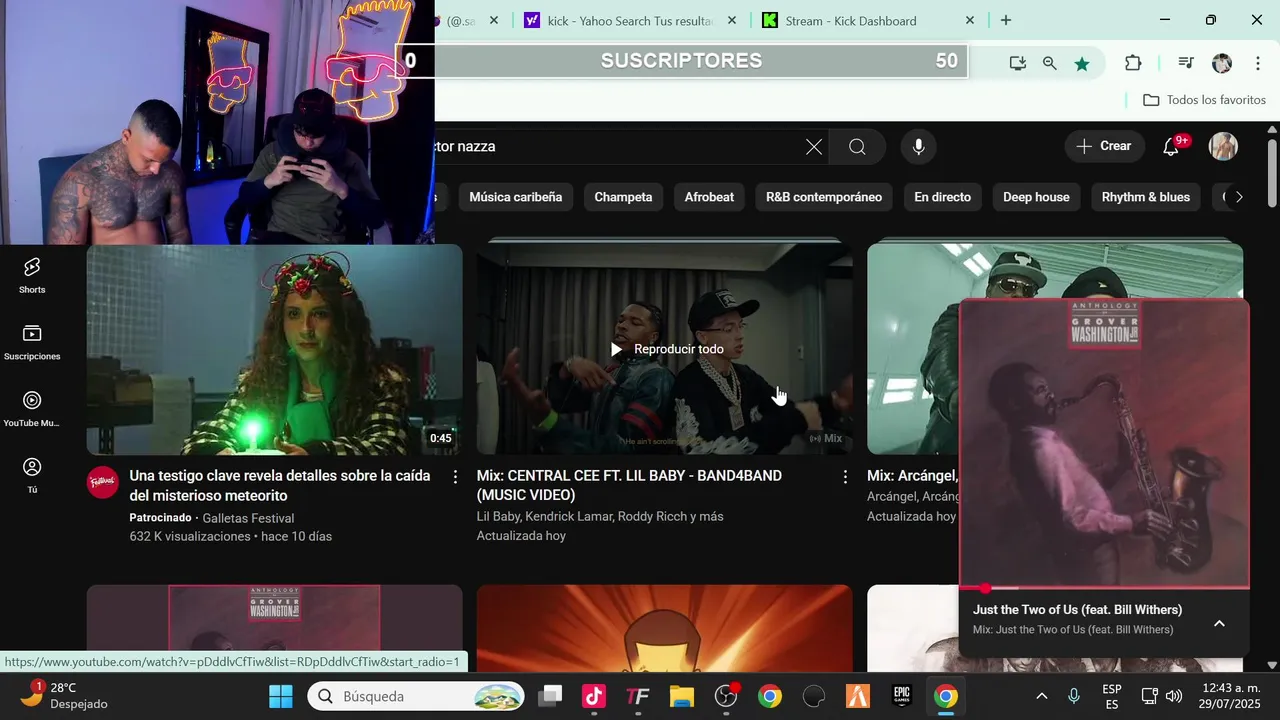The height and width of the screenshot is (720, 1280).
Task: Open File Explorer from taskbar
Action: (x=681, y=696)
